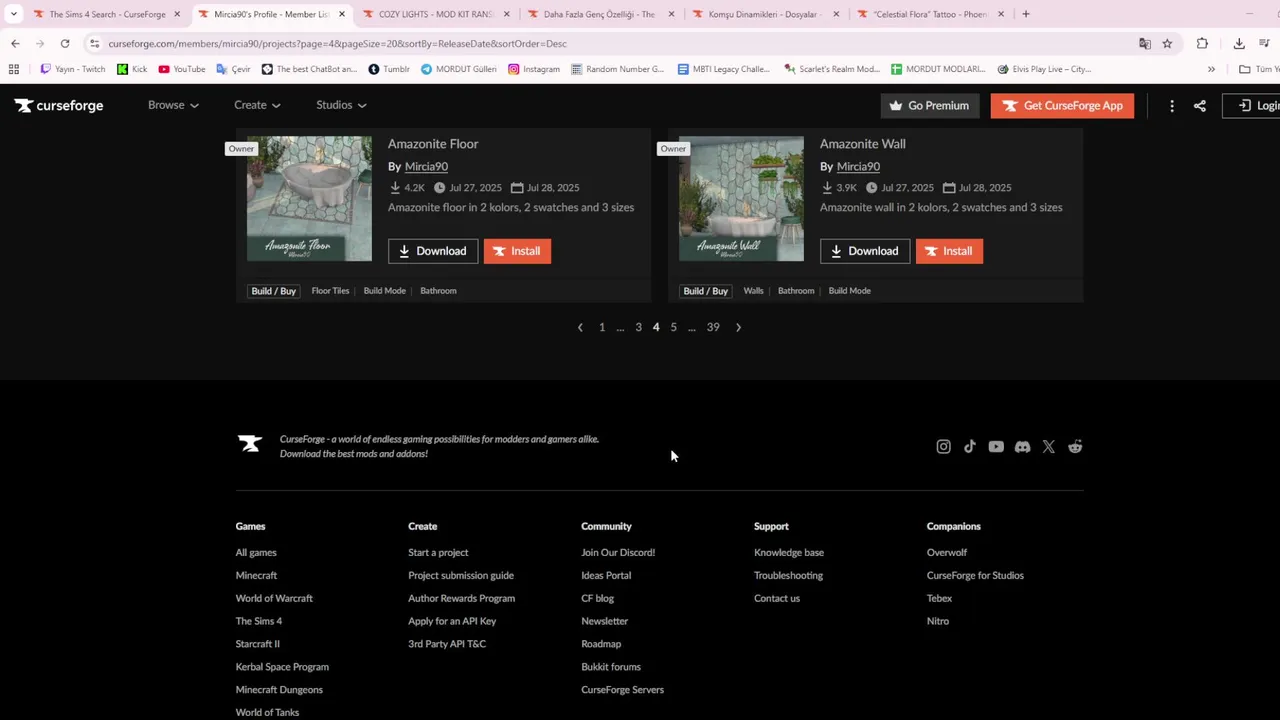Open CurseForge X (Twitter) social icon
The width and height of the screenshot is (1280, 720).
tap(1048, 447)
